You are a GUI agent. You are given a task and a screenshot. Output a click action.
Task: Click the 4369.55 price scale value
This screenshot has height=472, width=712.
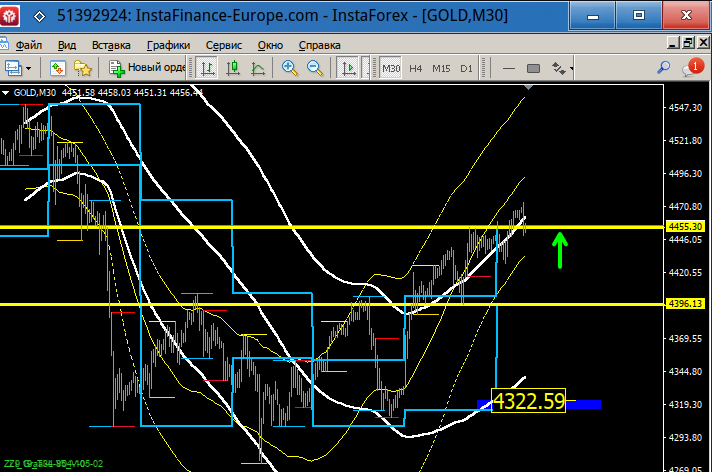click(685, 338)
